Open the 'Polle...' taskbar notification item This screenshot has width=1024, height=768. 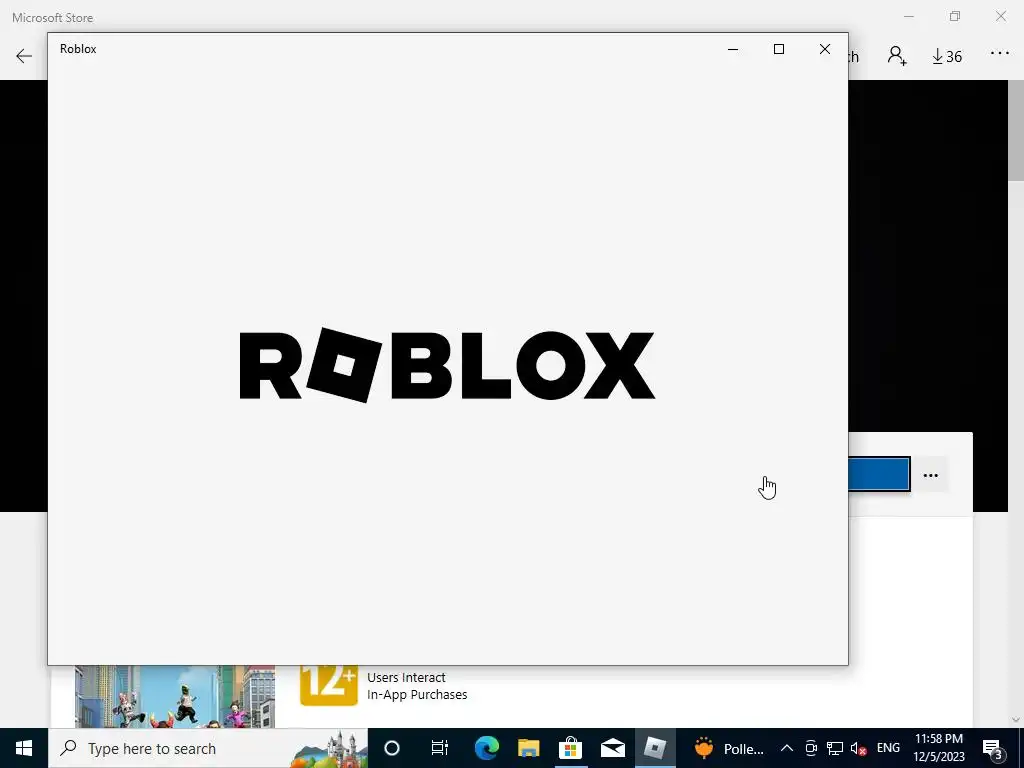[729, 748]
